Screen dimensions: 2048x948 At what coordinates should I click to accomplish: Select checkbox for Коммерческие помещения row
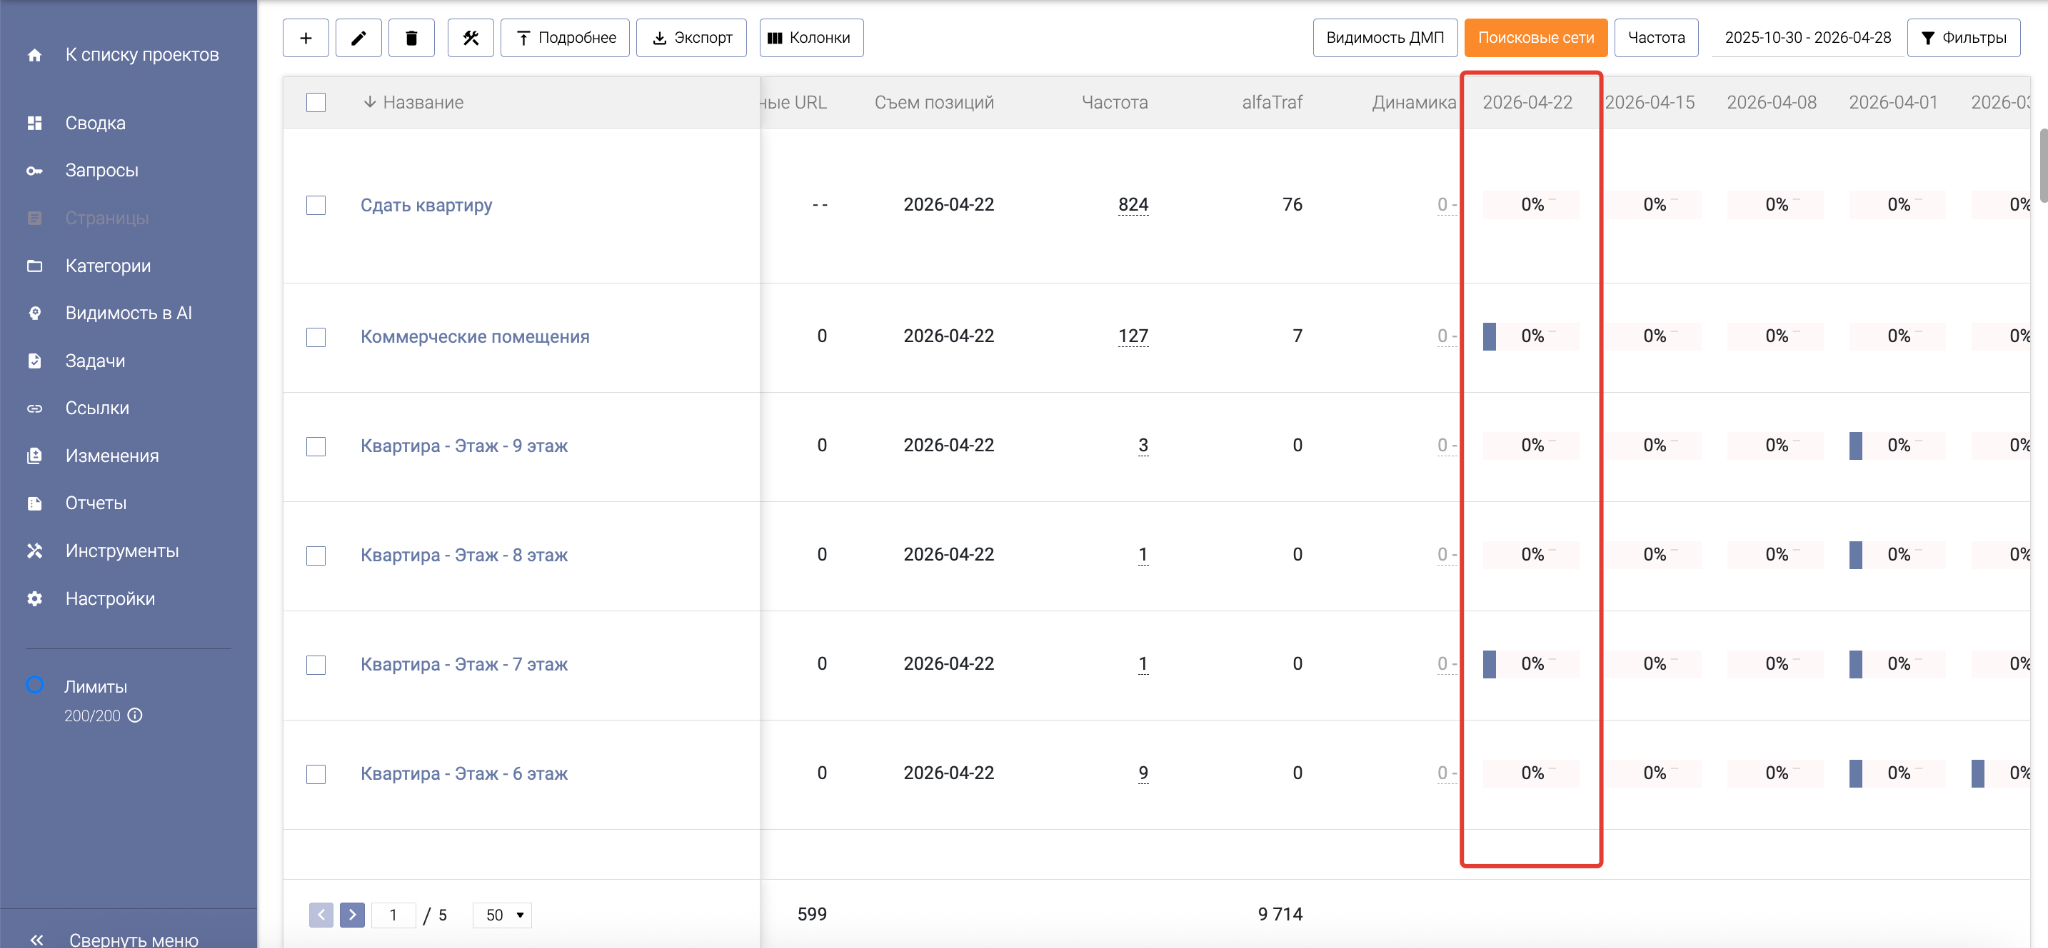click(x=316, y=337)
